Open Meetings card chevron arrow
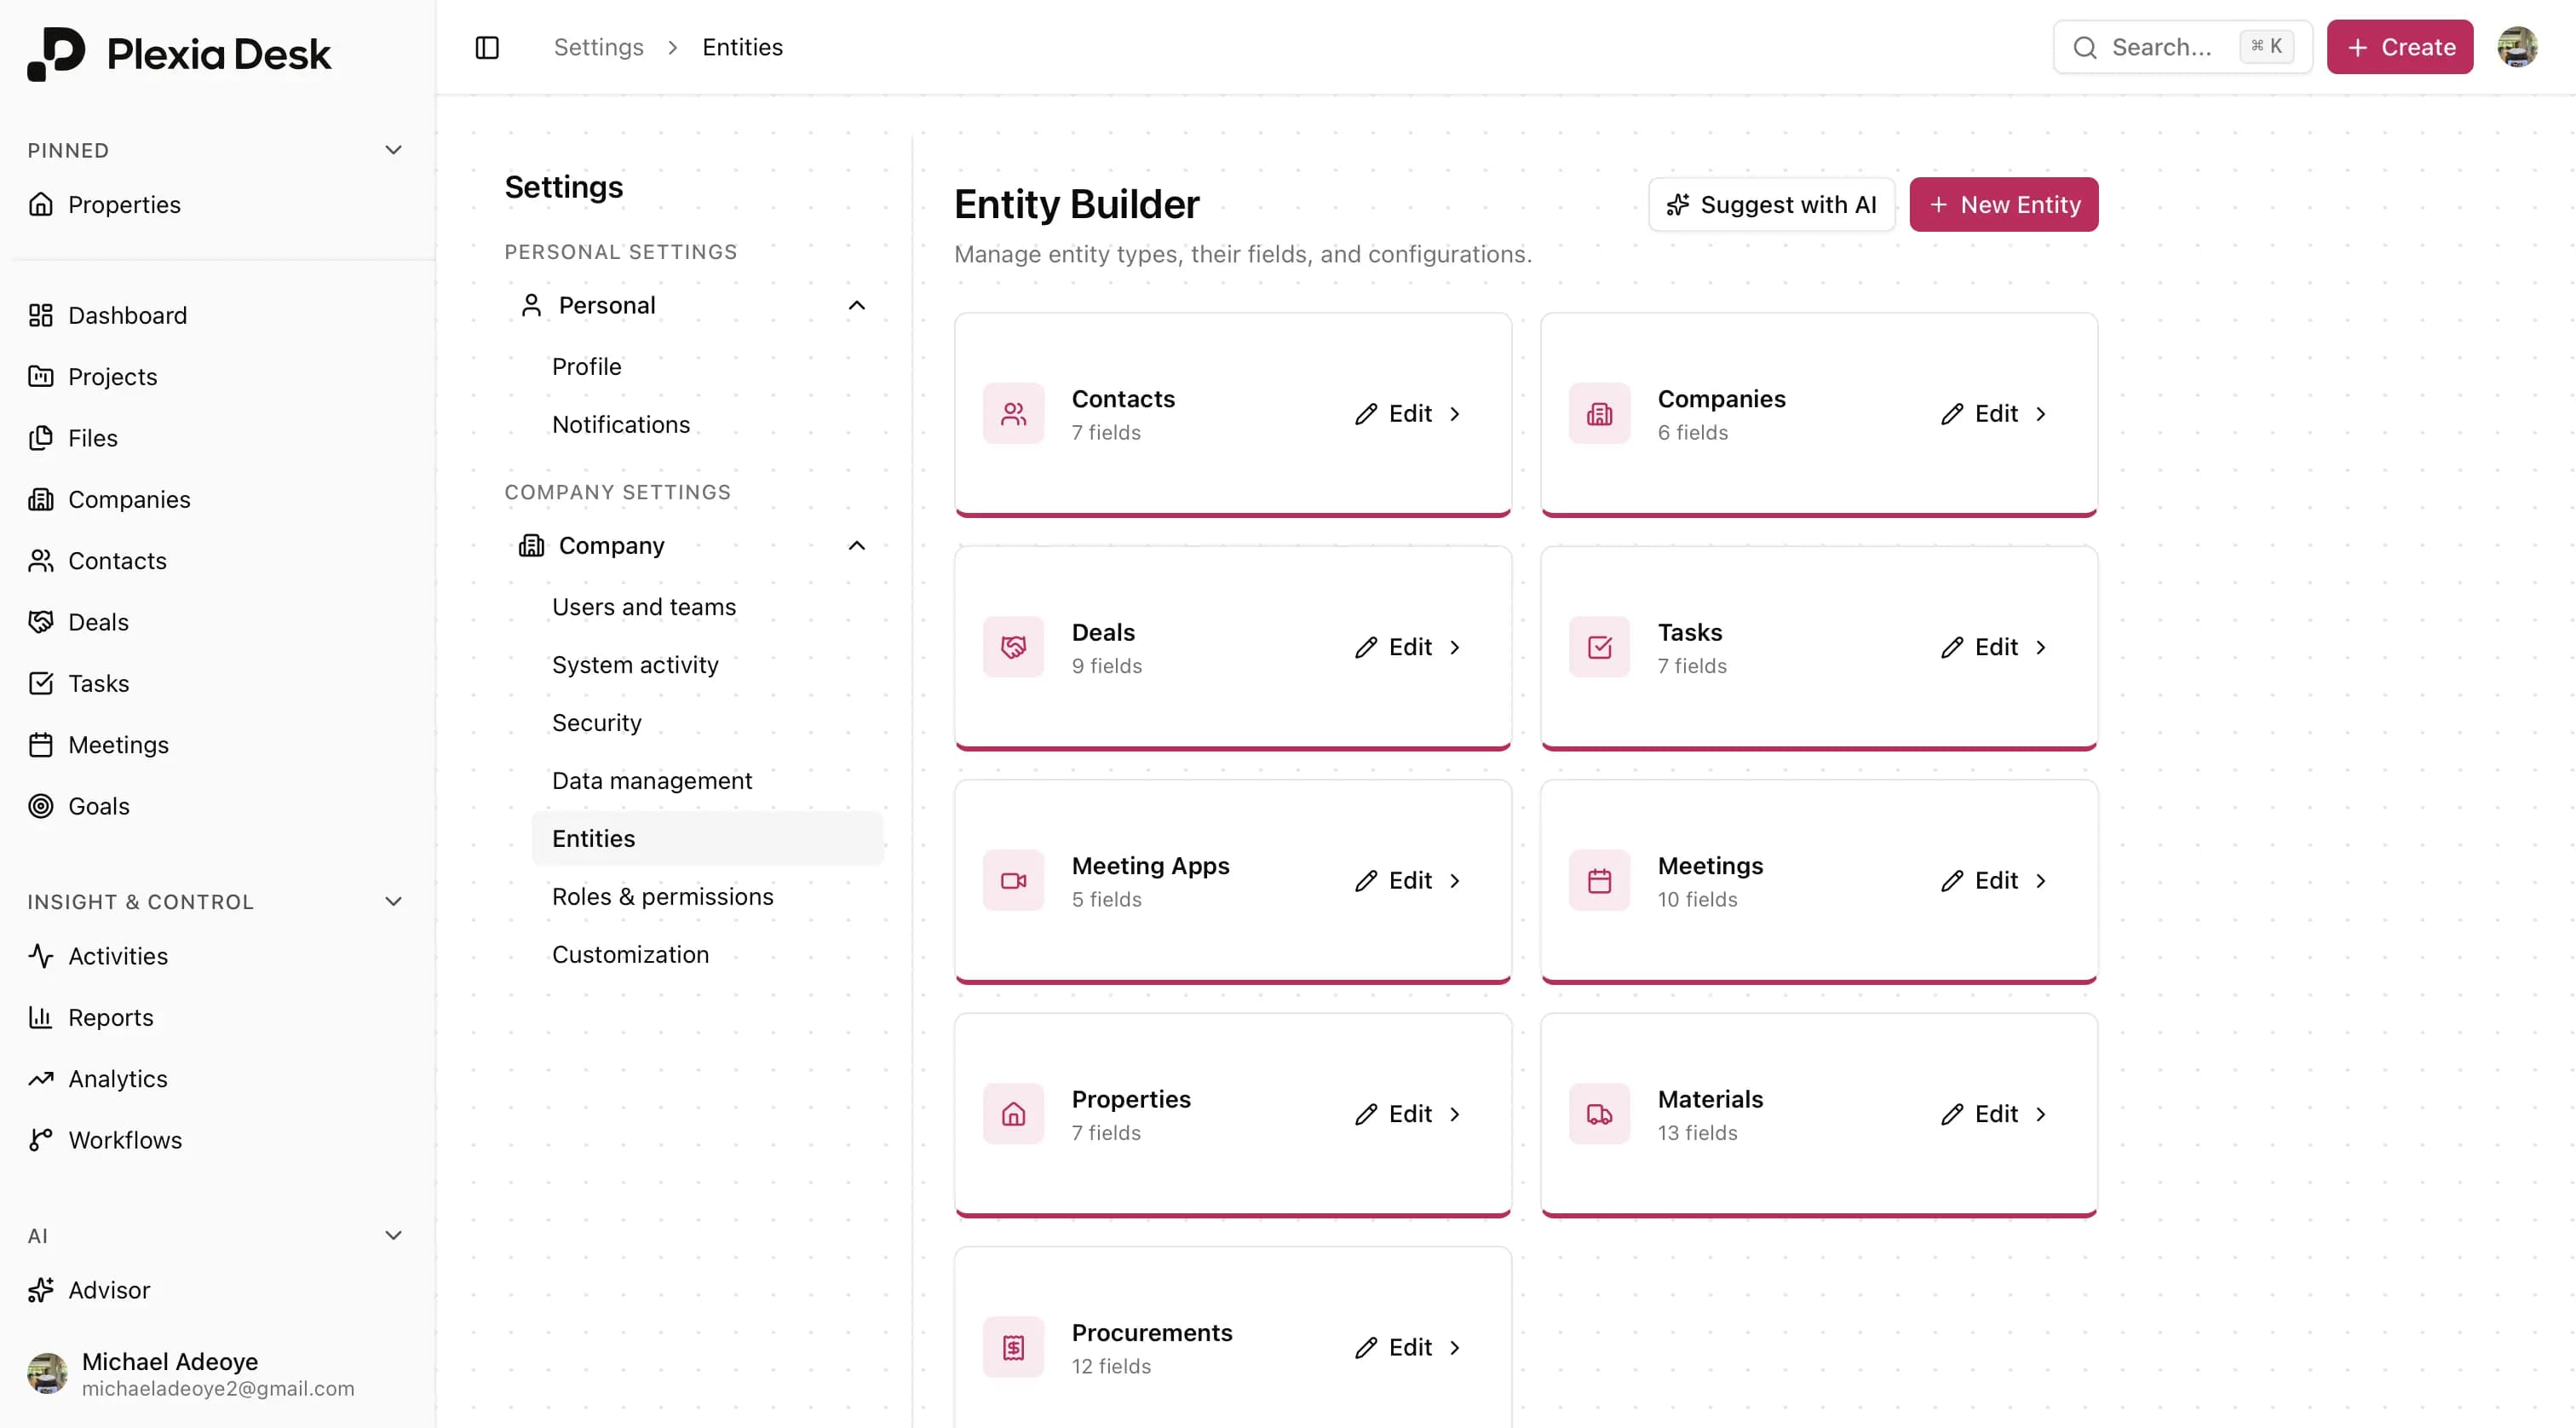 (2041, 880)
